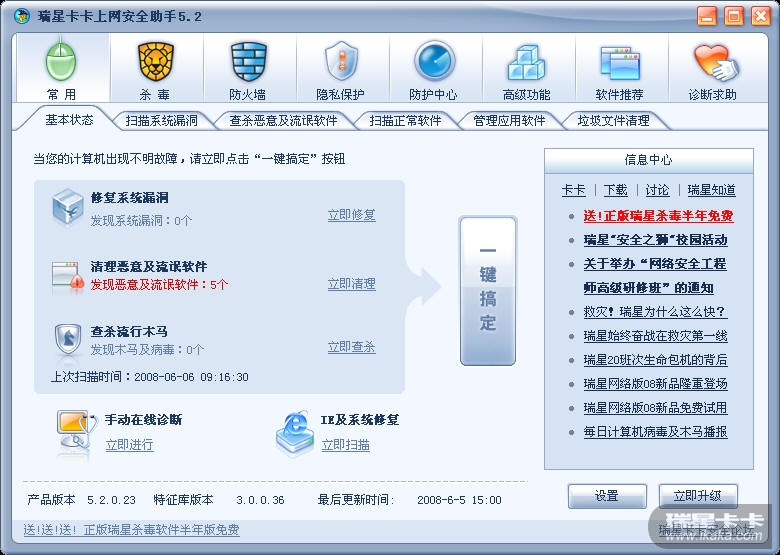Open the 防火墙 brick wall icon
Screen dimensions: 780x555
(248, 62)
